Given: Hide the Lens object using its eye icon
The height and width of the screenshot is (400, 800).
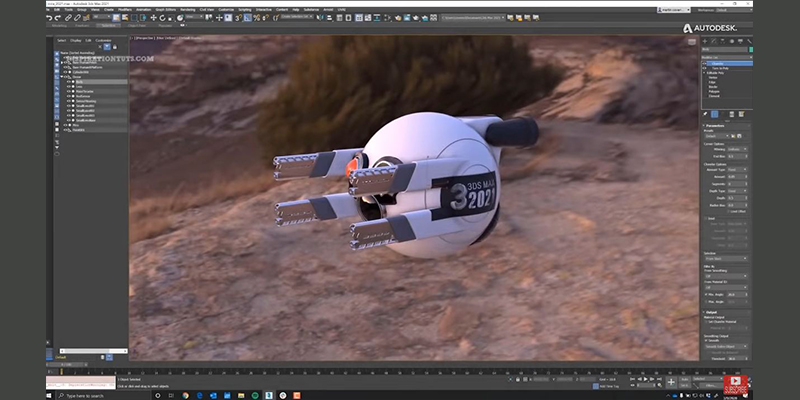Looking at the screenshot, I should click(x=68, y=87).
